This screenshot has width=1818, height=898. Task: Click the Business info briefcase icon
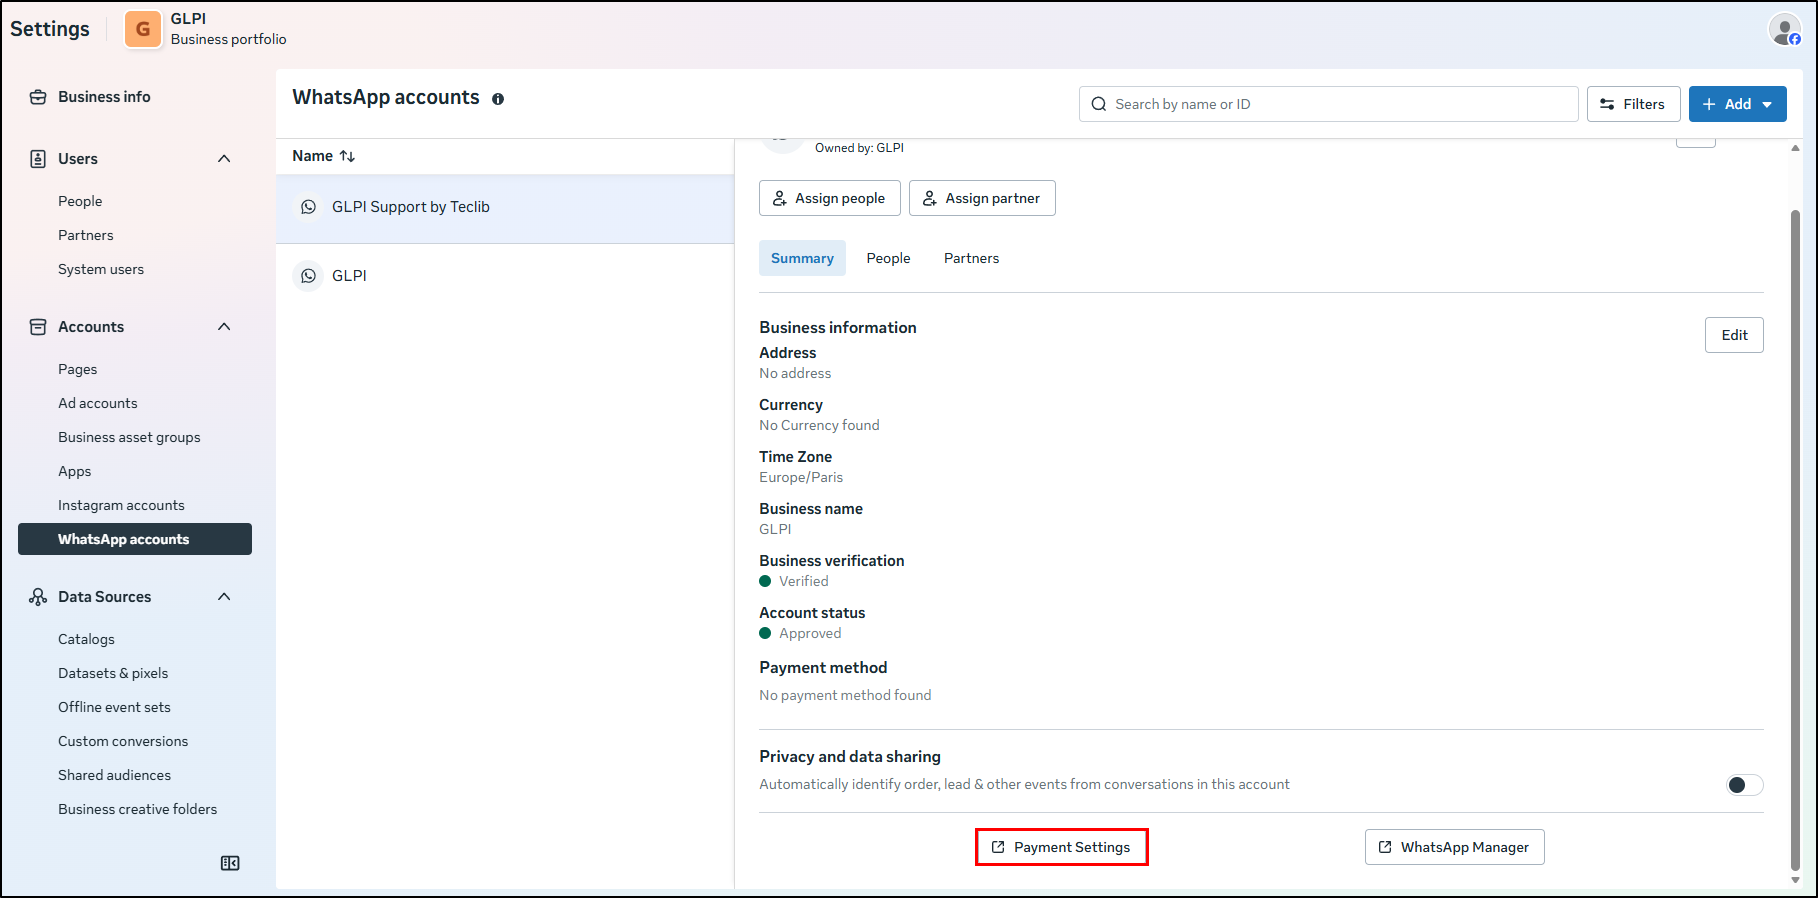pos(38,97)
